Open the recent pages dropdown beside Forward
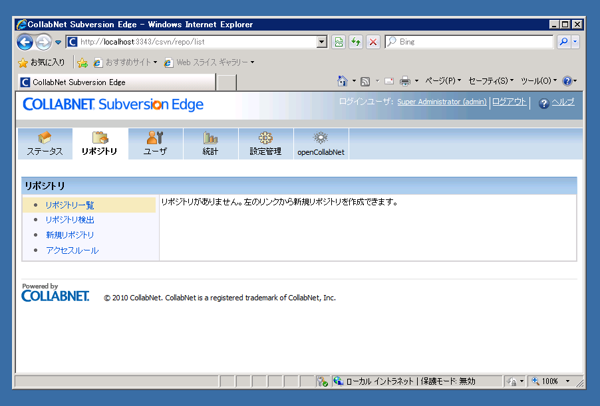The image size is (600, 406). pyautogui.click(x=58, y=42)
